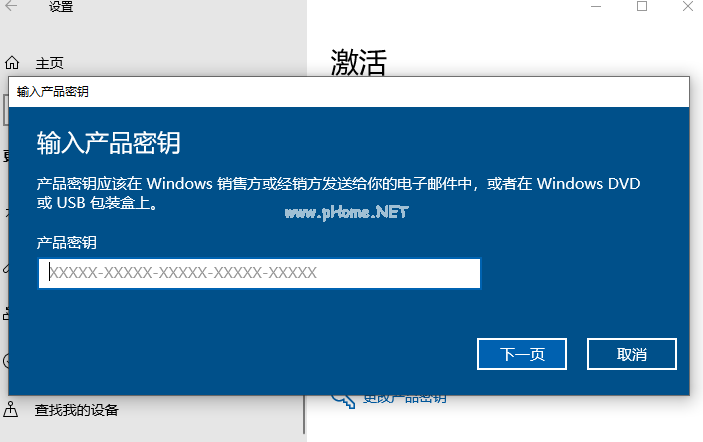Image resolution: width=703 pixels, height=442 pixels.
Task: Click the 产品密钥 label above the input field
Action: pyautogui.click(x=66, y=243)
